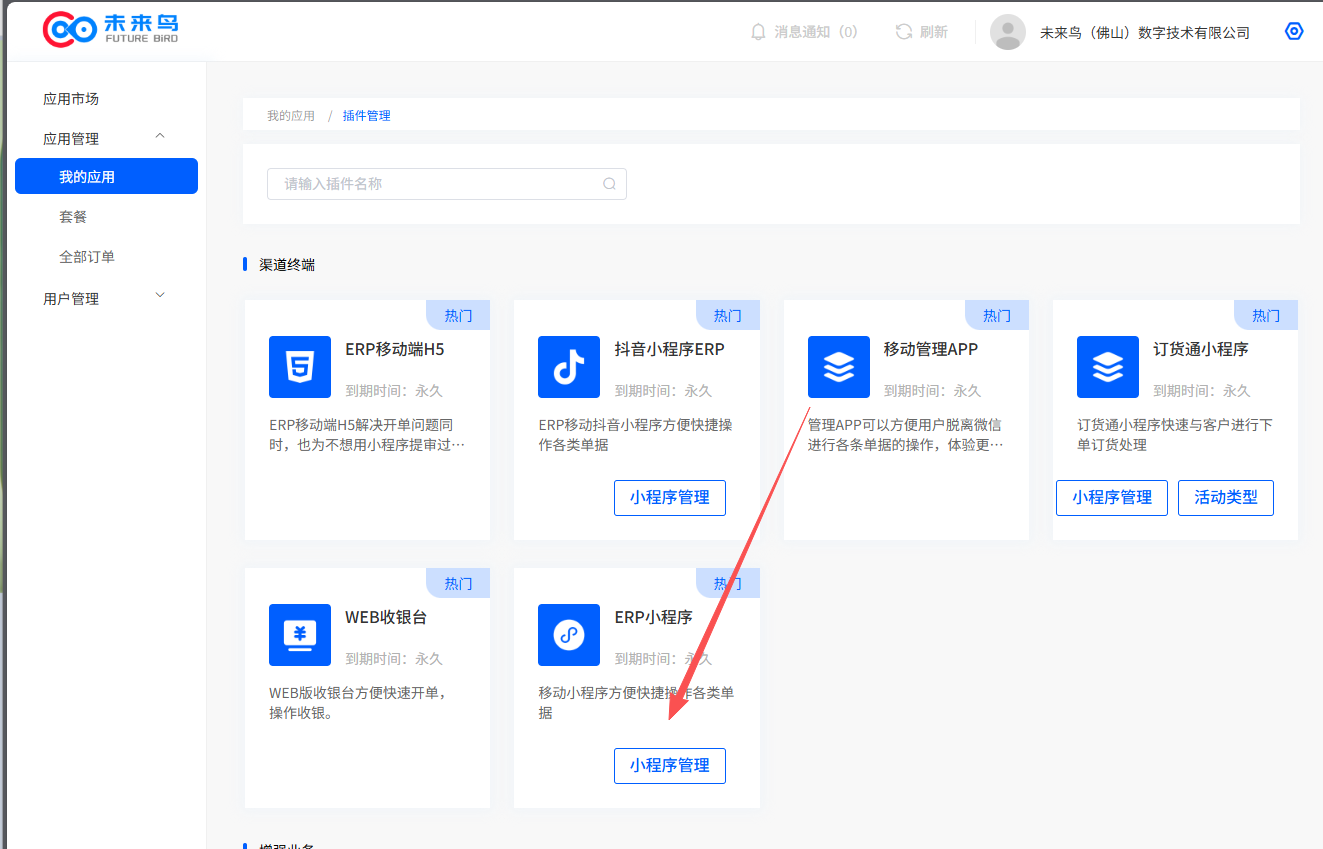Expand the 用户管理 sidebar menu
1323x849 pixels.
(160, 296)
